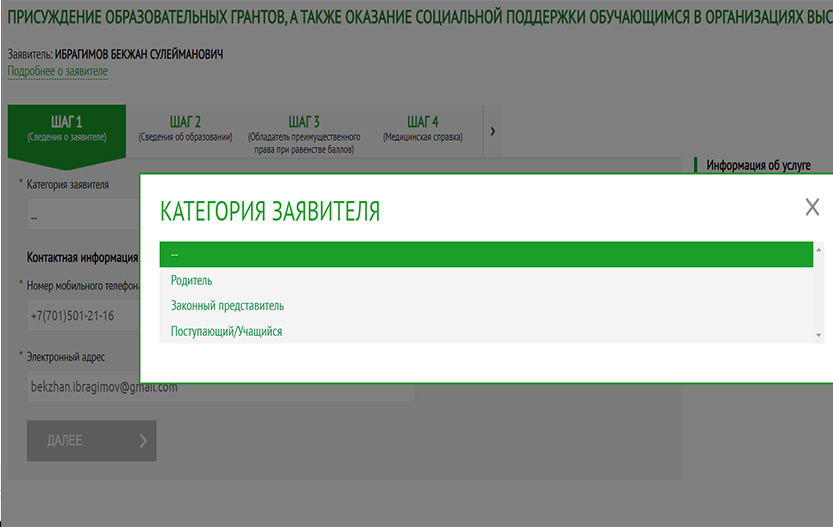
Task: Click the arrow to show more steps
Action: point(492,131)
